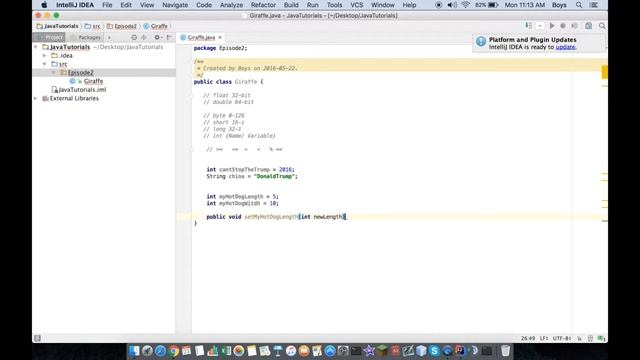Open the project panel gear settings
Viewport: 640px width, 360px height.
tap(157, 37)
